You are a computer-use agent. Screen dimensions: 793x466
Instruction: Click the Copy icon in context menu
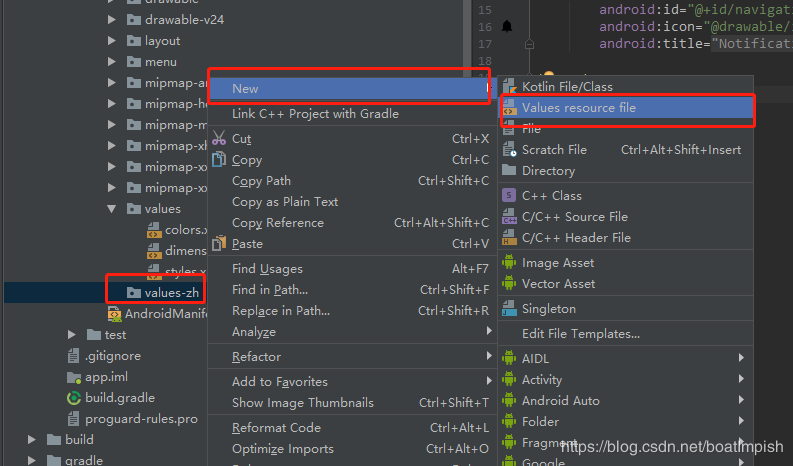click(x=219, y=159)
